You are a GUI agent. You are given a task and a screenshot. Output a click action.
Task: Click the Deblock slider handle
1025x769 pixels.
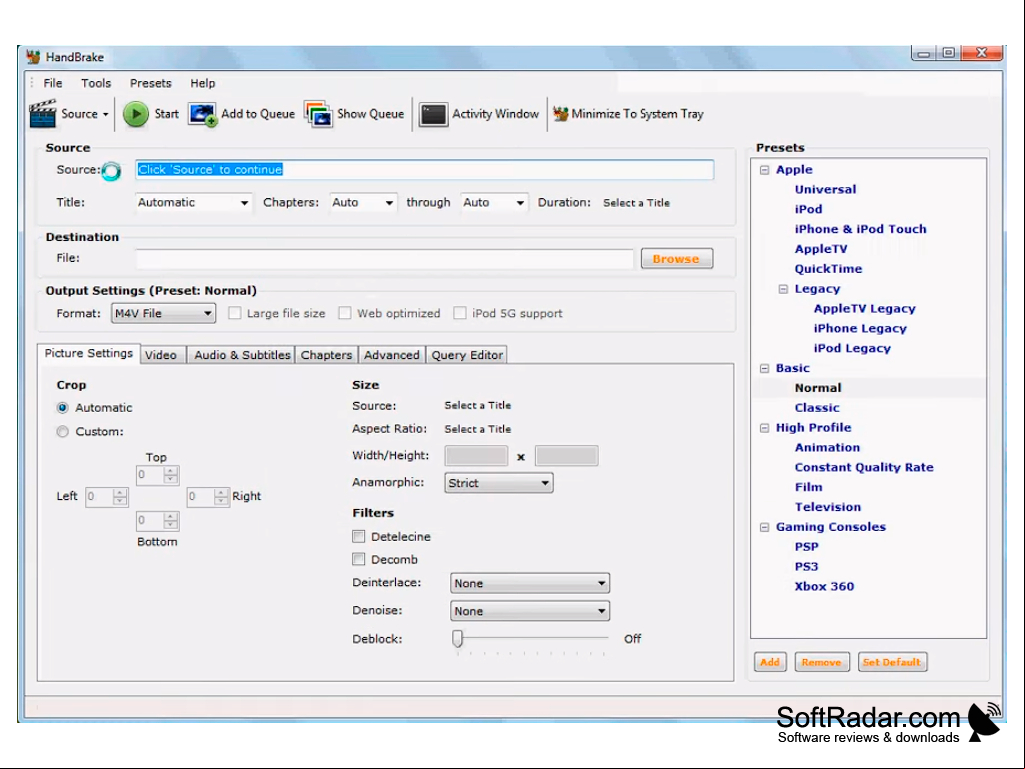458,638
